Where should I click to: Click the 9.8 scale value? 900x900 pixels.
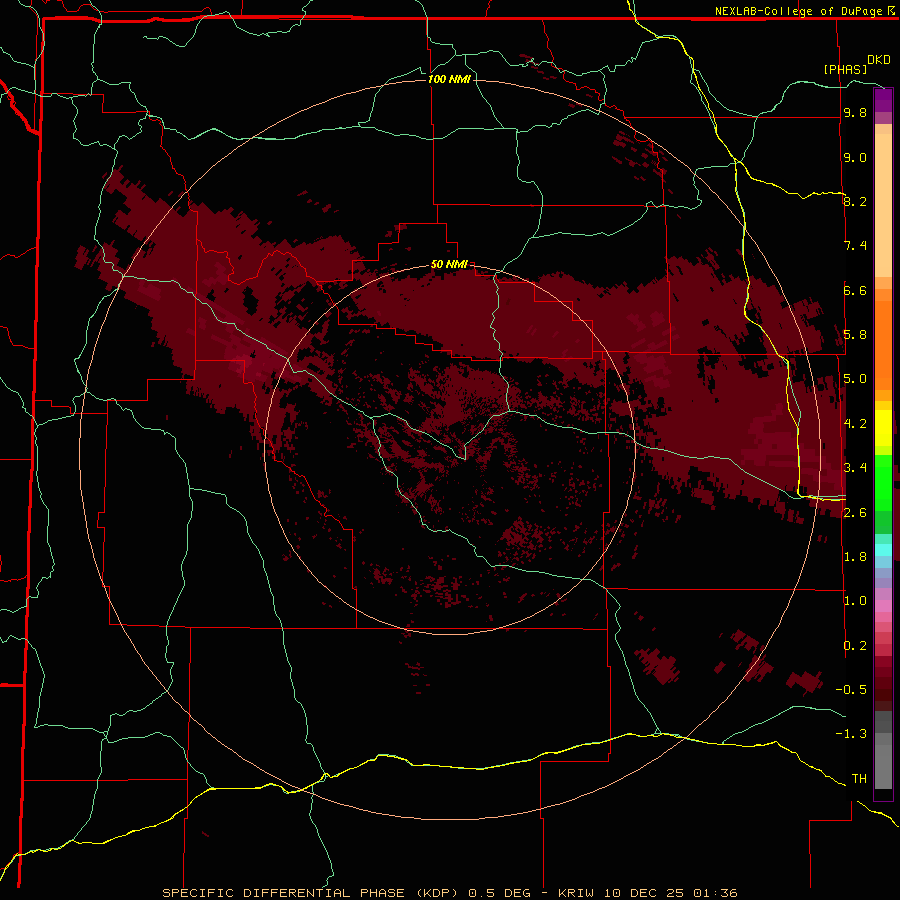(x=855, y=112)
